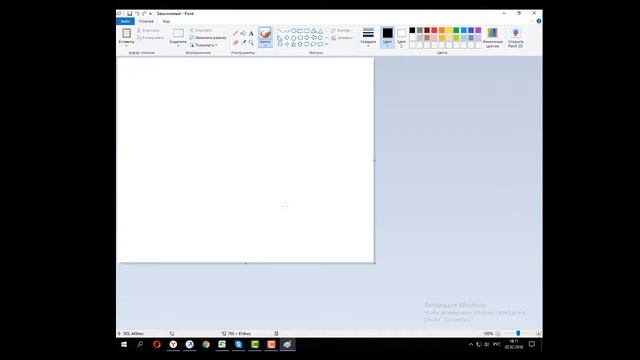This screenshot has width=640, height=360.
Task: Click the Copy button
Action: click(x=150, y=38)
